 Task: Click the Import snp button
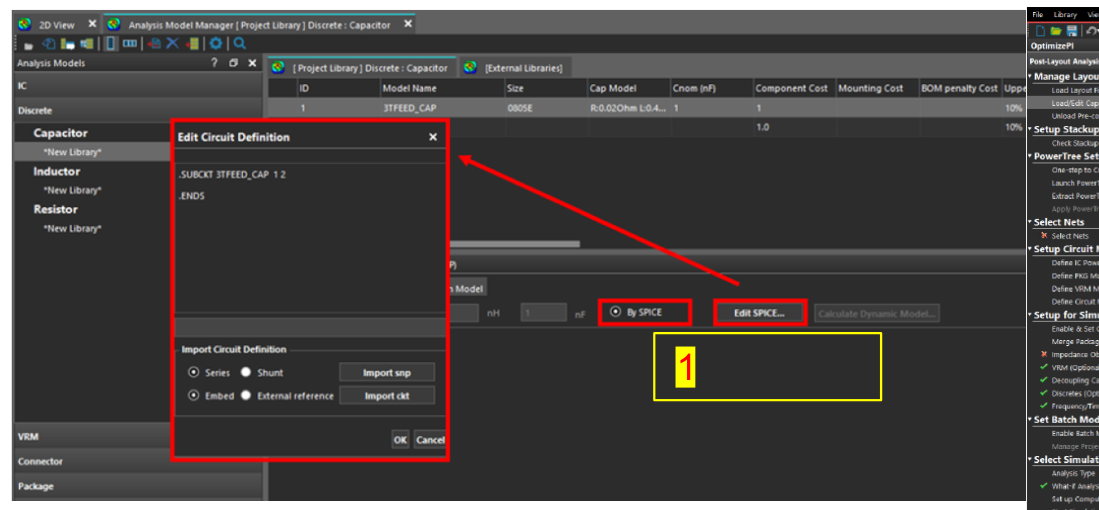pos(387,373)
